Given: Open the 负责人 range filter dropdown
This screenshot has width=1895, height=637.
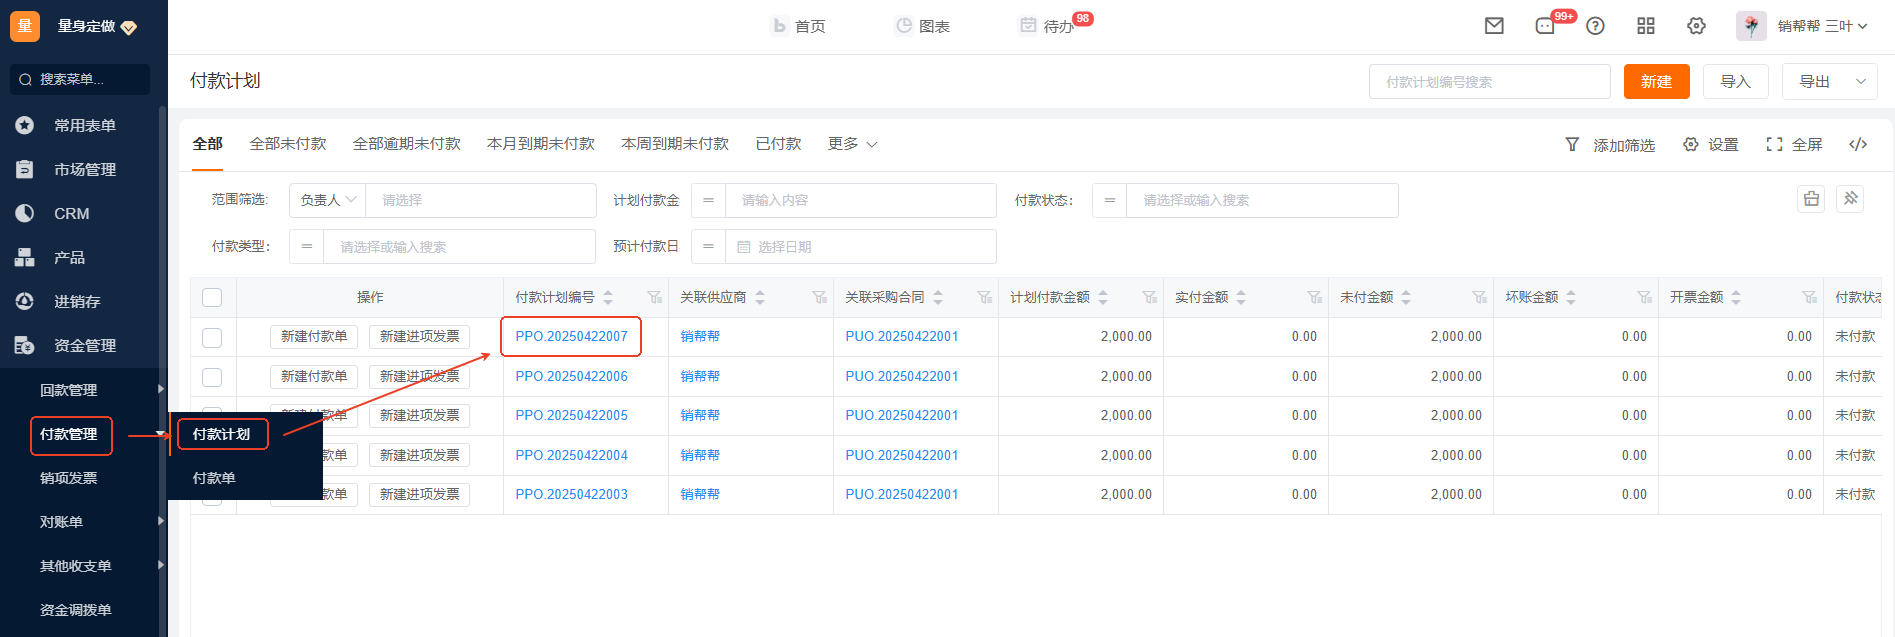Looking at the screenshot, I should coord(328,200).
